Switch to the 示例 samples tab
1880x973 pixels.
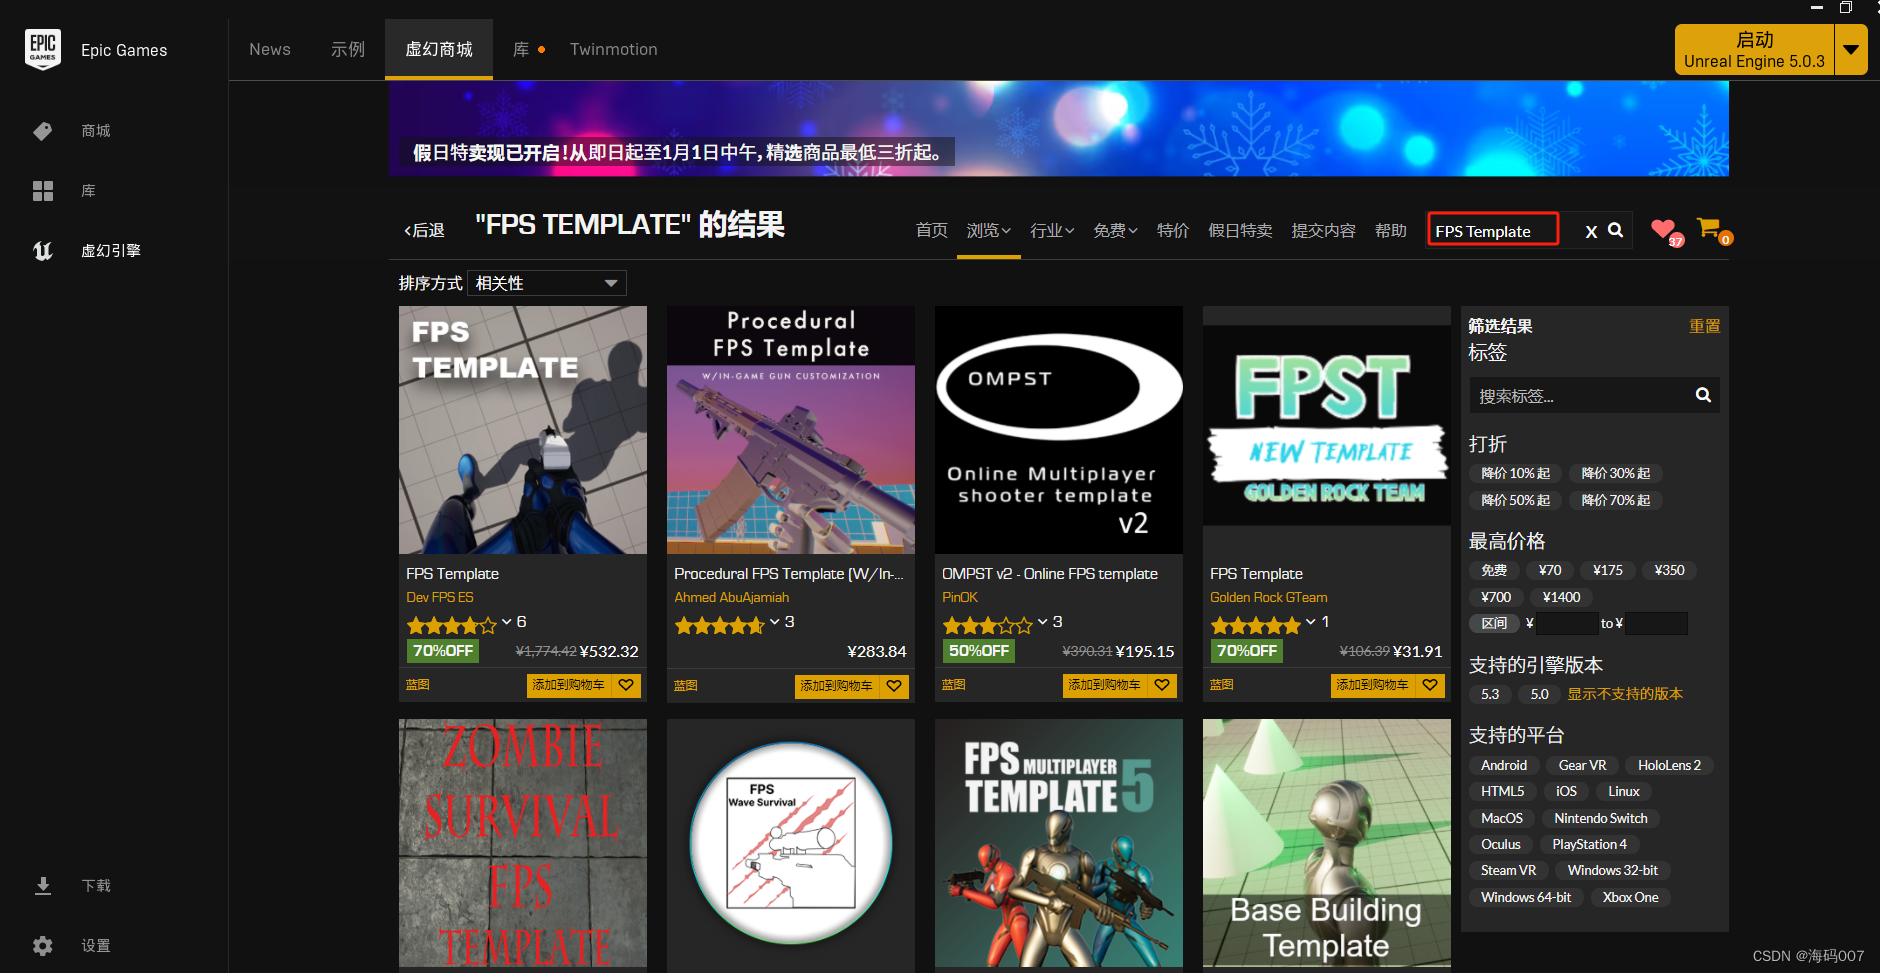pos(348,49)
